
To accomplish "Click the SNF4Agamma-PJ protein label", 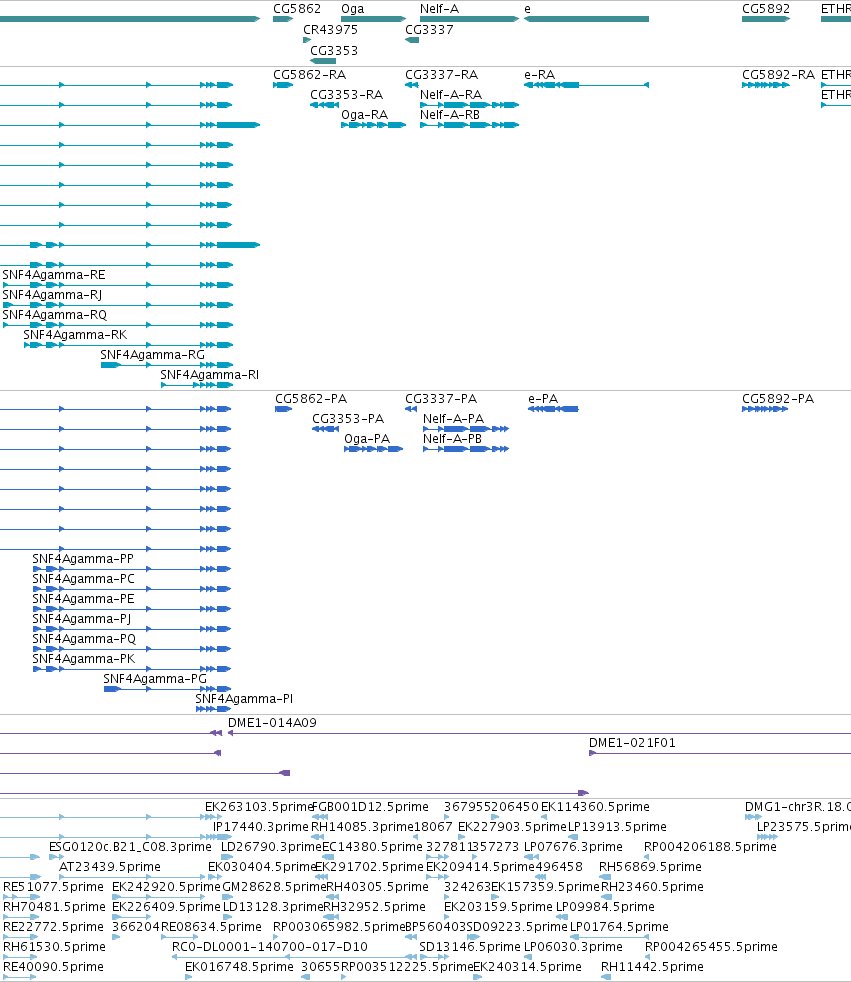I will [x=82, y=619].
